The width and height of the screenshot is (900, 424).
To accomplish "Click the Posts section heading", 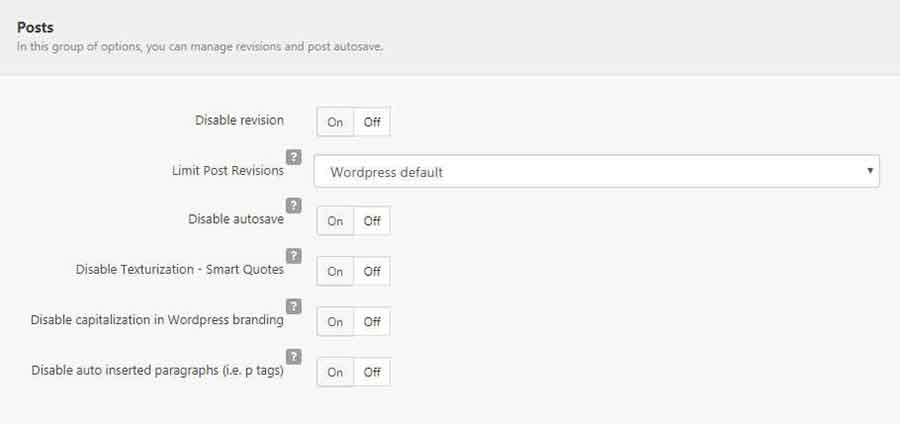I will 35,27.
